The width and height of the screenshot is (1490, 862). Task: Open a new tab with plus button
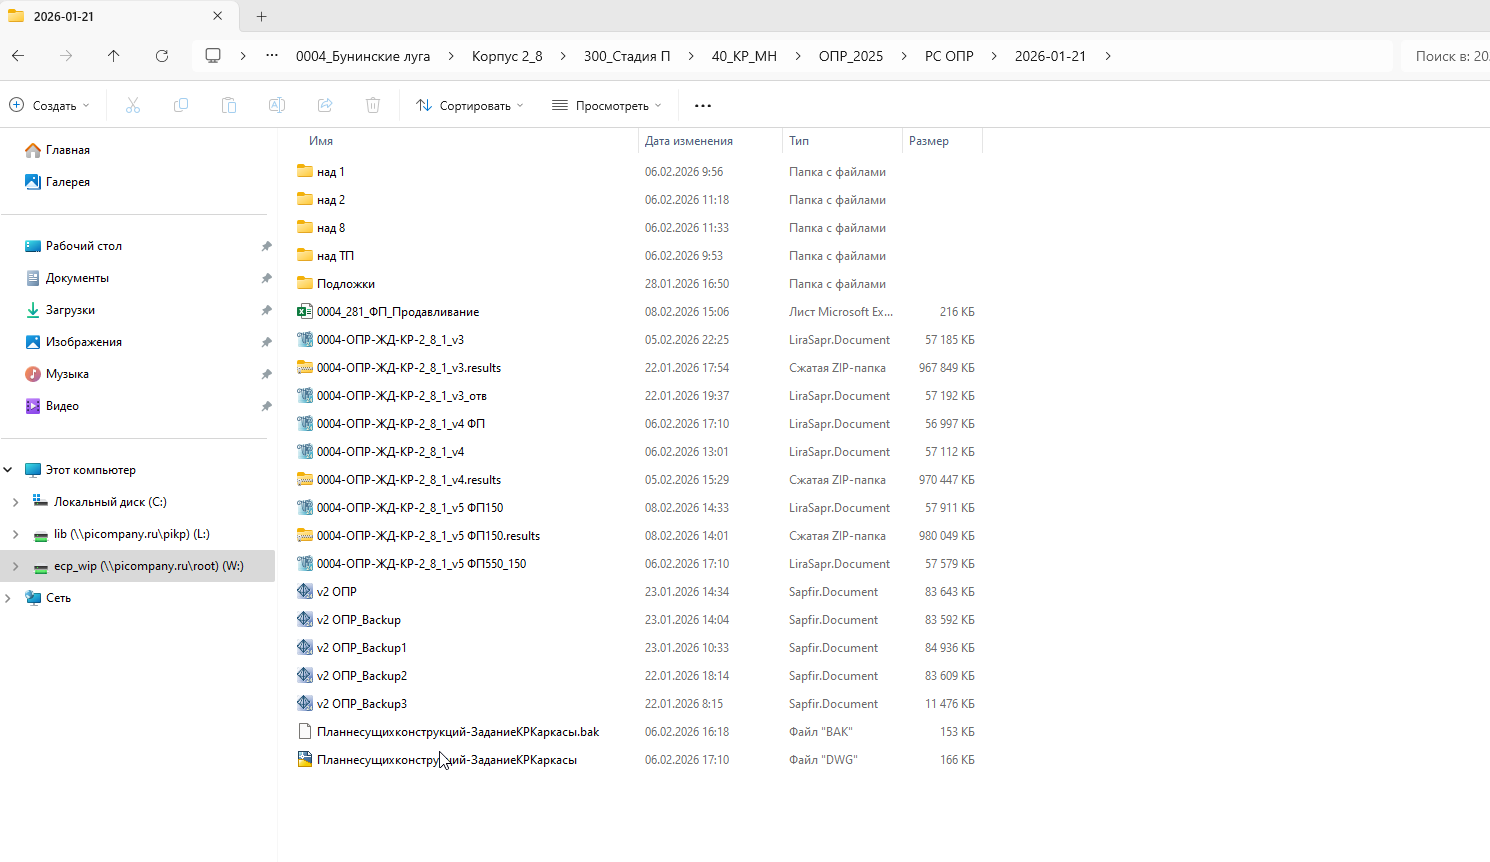click(x=262, y=16)
